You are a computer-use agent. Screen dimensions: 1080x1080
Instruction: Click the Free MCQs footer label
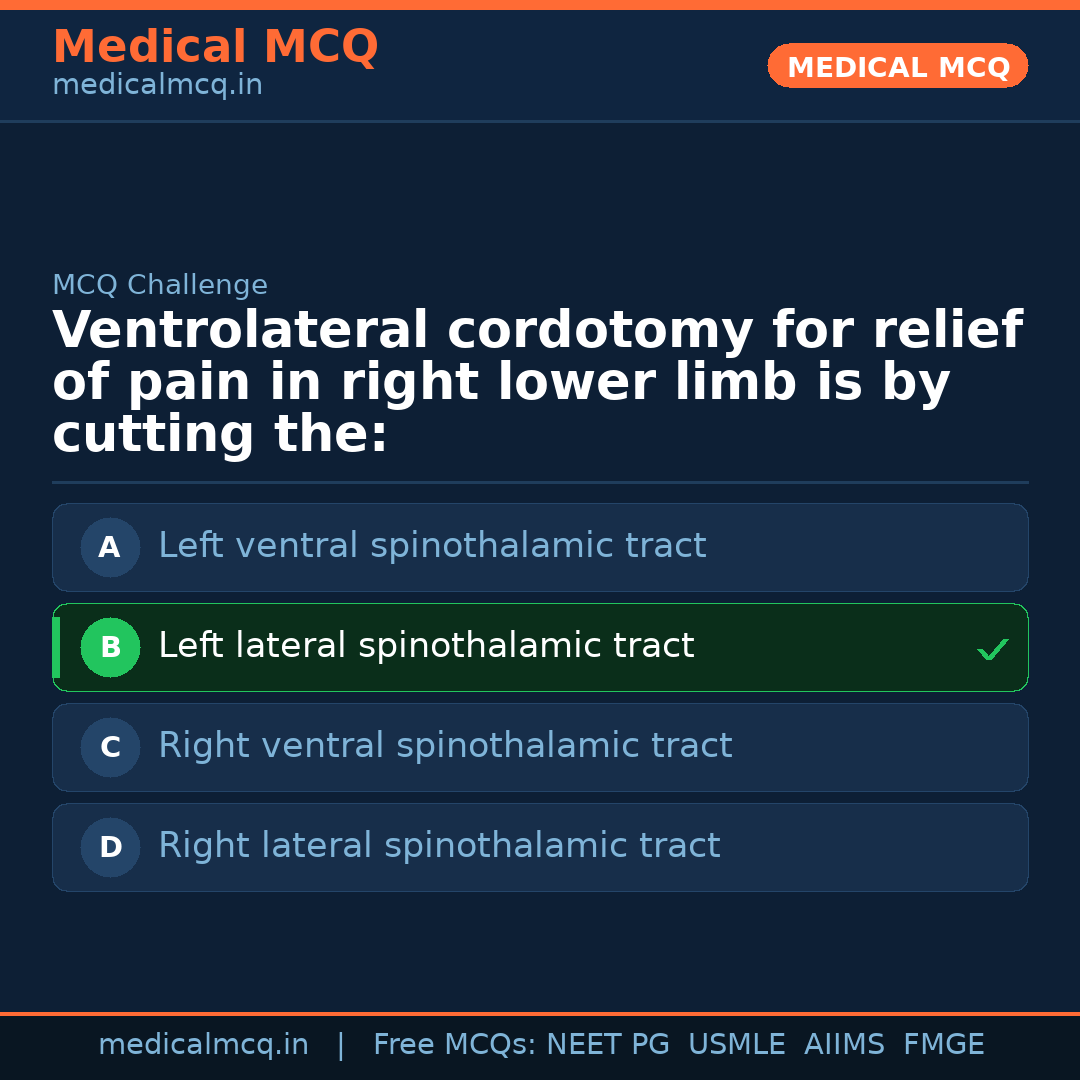[455, 1045]
